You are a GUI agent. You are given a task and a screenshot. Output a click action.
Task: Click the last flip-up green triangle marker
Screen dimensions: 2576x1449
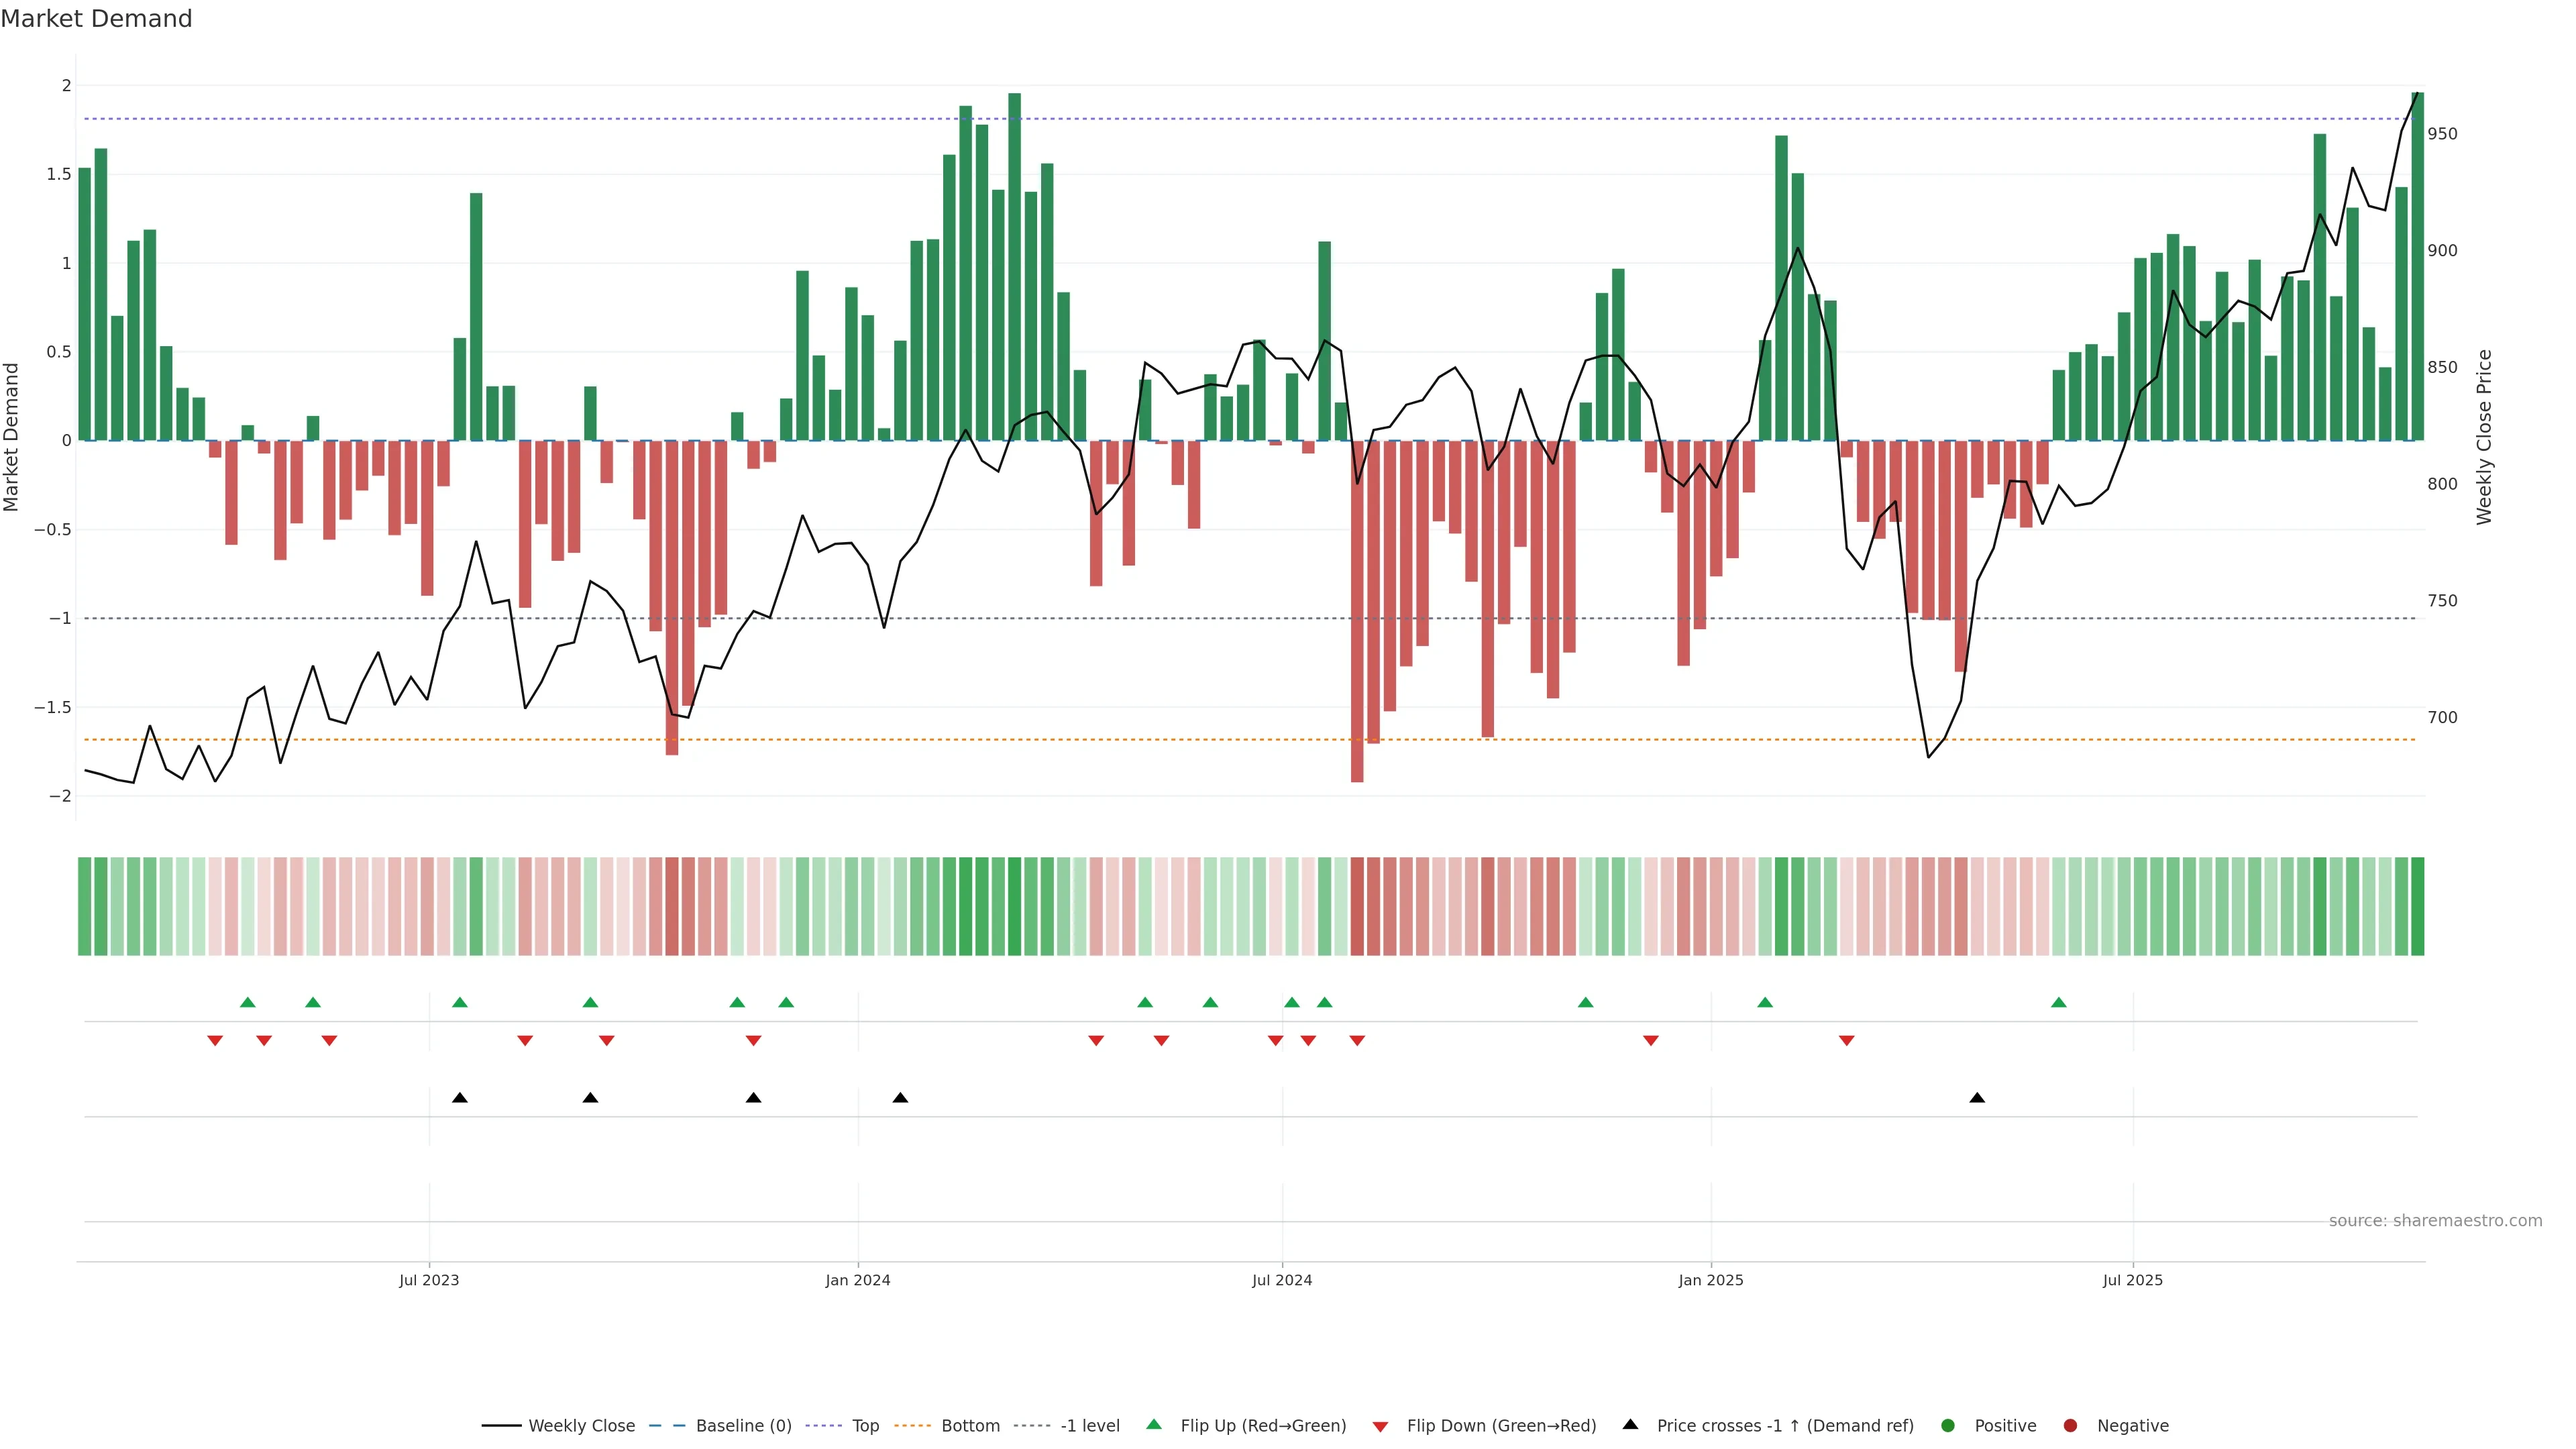tap(2058, 1002)
